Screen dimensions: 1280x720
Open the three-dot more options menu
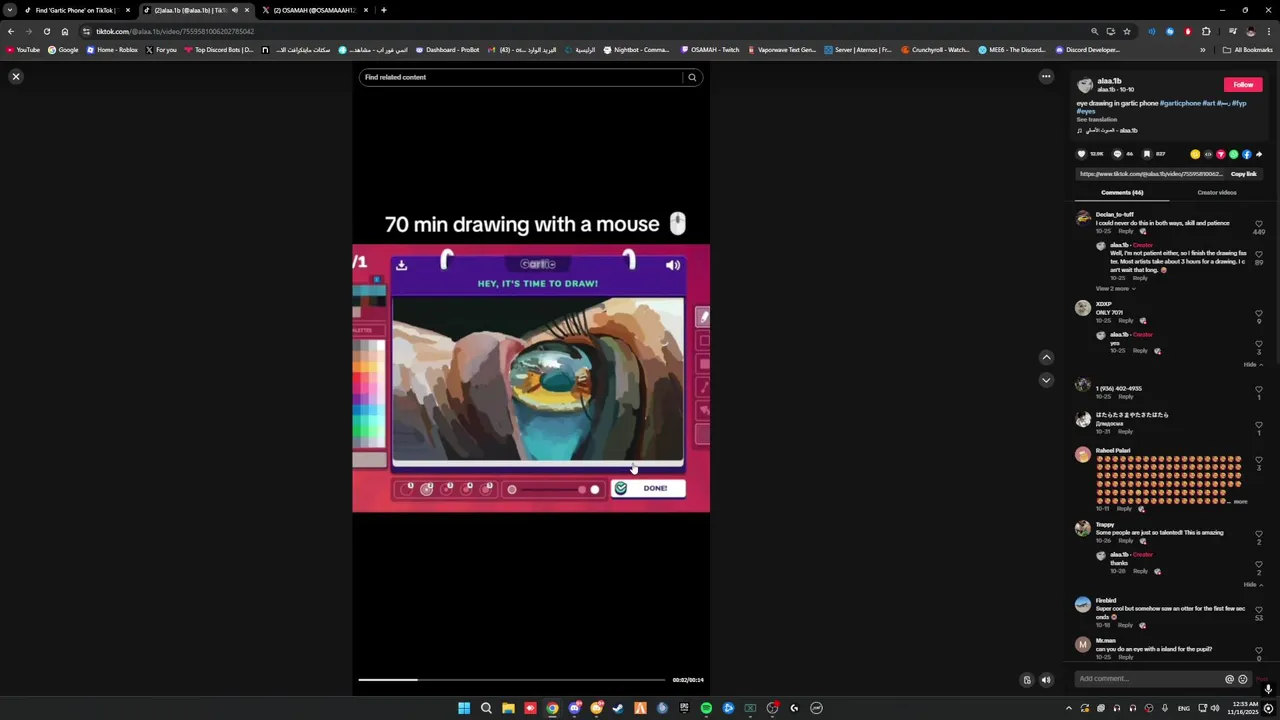1046,77
